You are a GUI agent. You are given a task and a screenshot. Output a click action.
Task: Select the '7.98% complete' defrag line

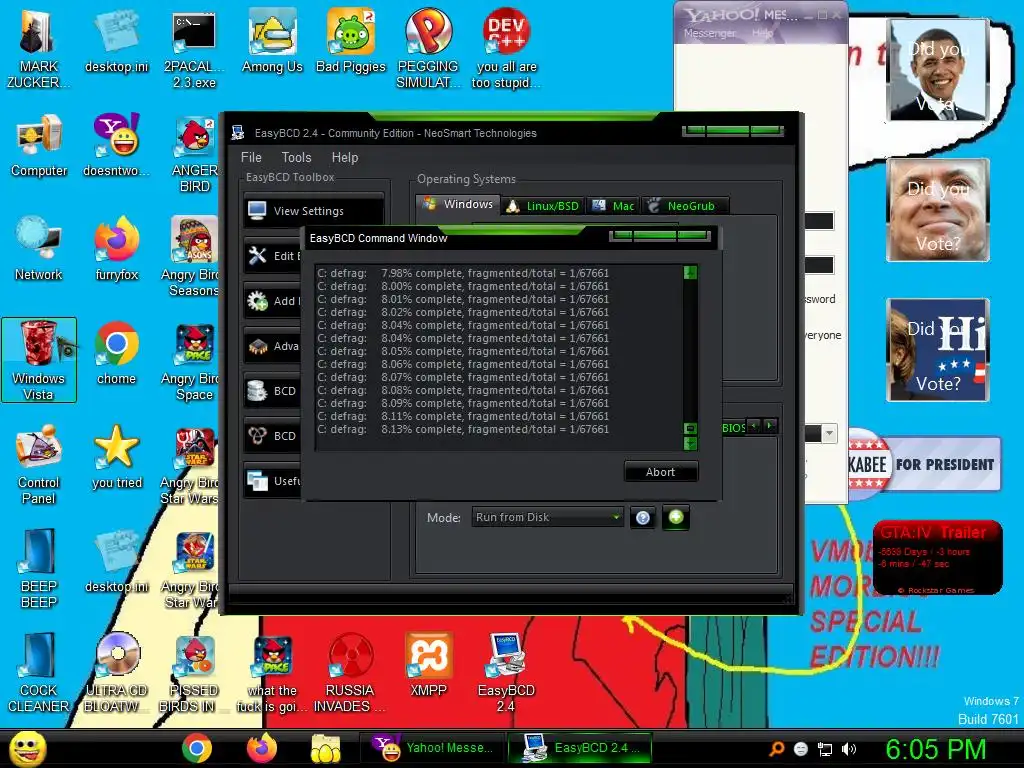coord(463,273)
